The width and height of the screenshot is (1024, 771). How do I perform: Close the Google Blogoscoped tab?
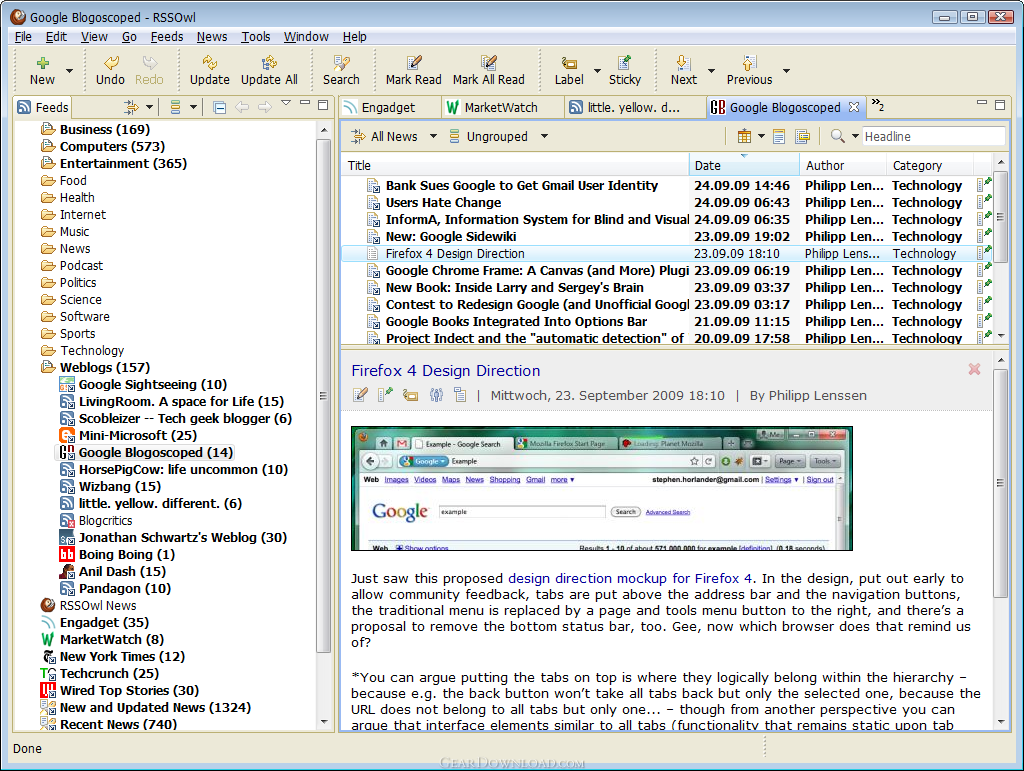point(854,107)
